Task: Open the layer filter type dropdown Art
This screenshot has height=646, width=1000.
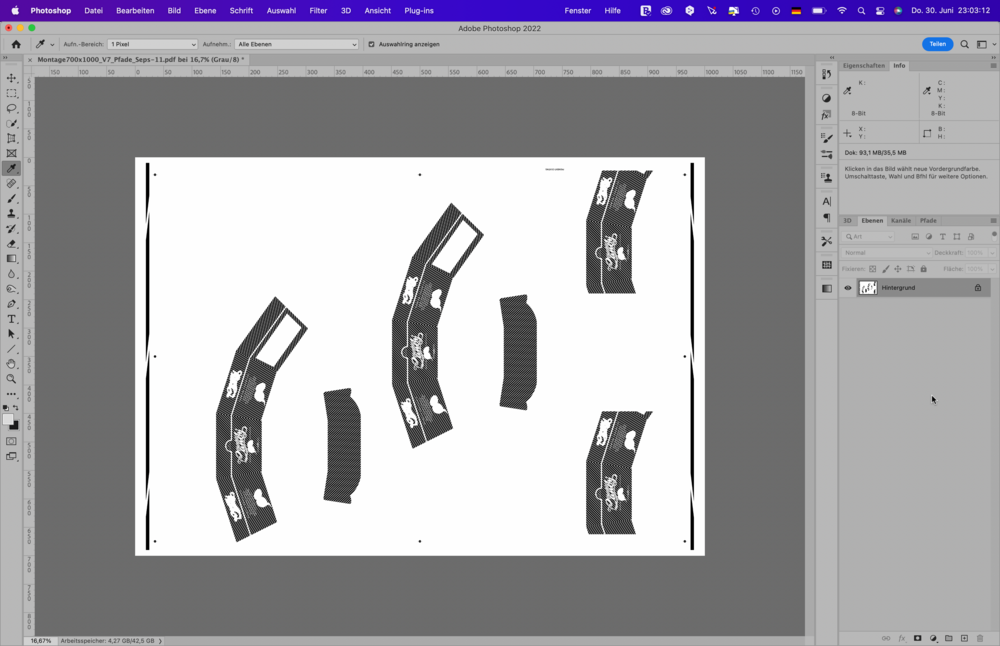Action: click(x=869, y=237)
